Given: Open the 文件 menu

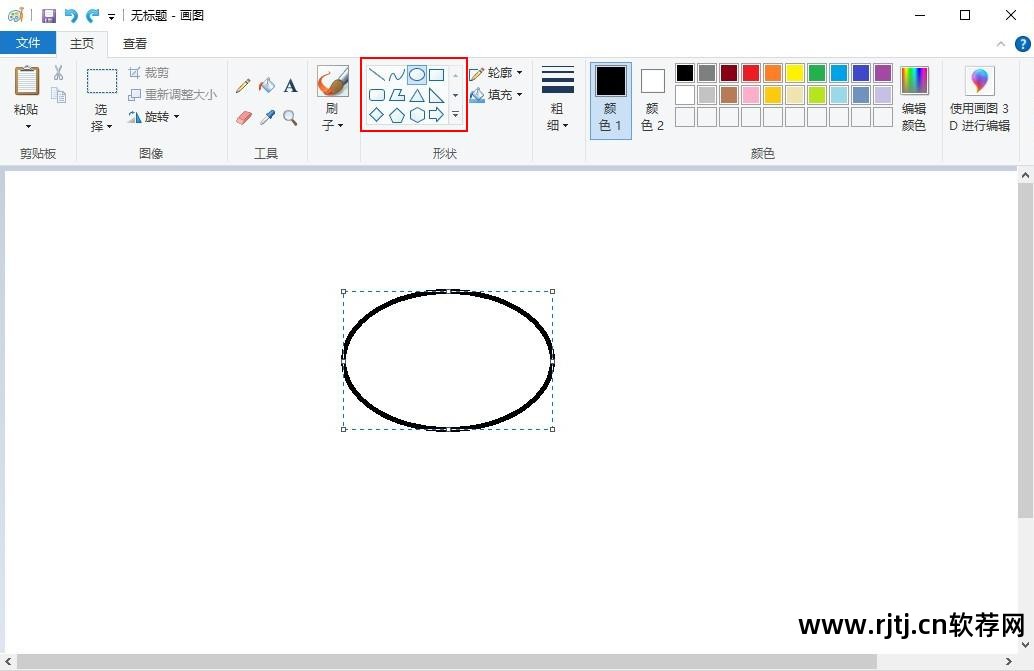Looking at the screenshot, I should [x=28, y=43].
